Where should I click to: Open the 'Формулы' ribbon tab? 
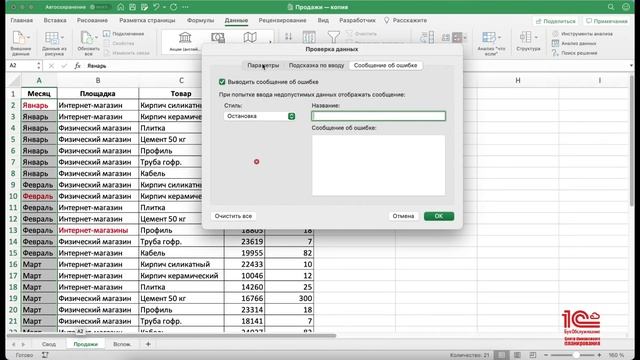click(200, 20)
